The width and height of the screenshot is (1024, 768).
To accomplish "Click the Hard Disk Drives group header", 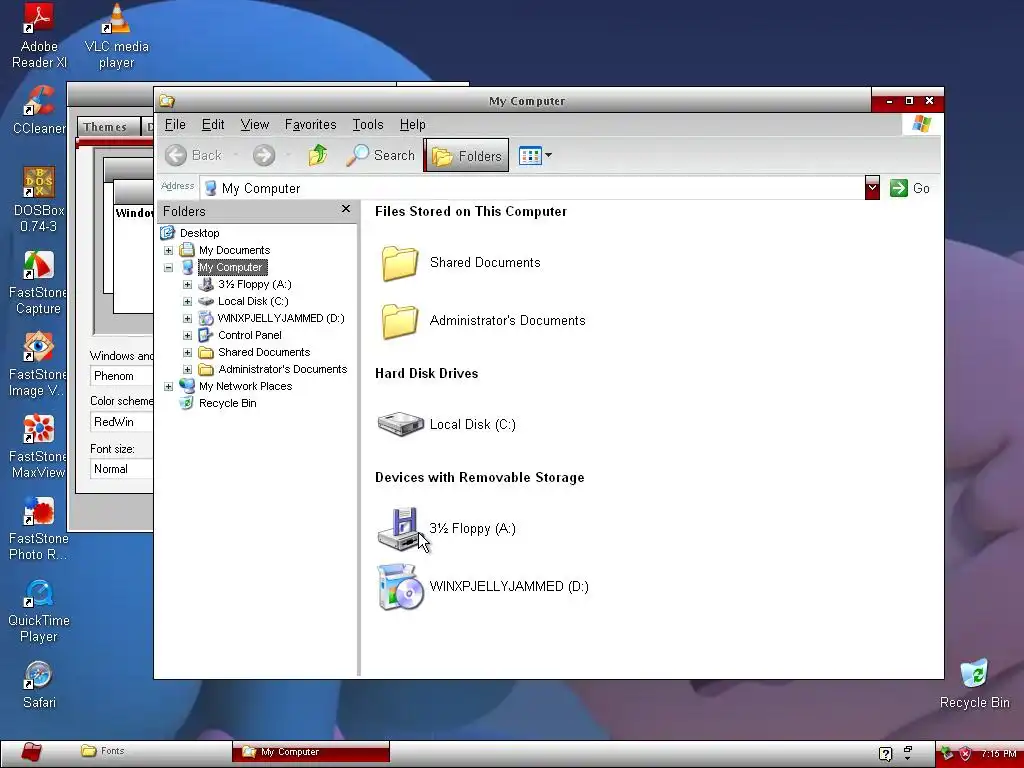I will (426, 374).
